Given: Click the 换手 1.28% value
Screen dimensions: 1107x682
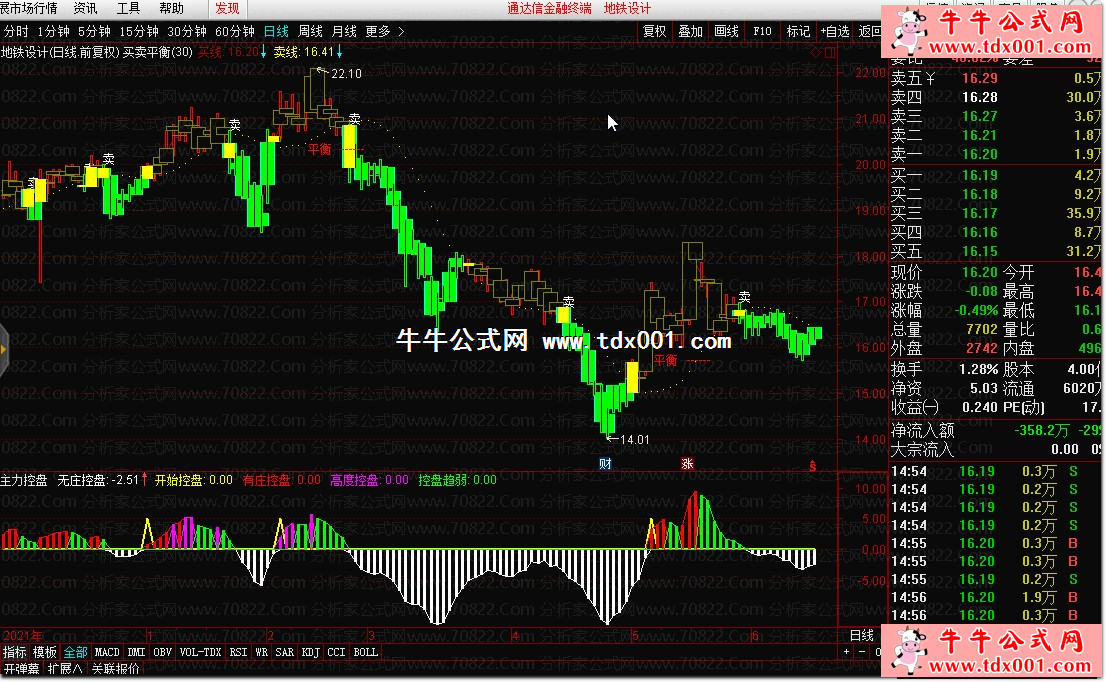Looking at the screenshot, I should pyautogui.click(x=978, y=369).
